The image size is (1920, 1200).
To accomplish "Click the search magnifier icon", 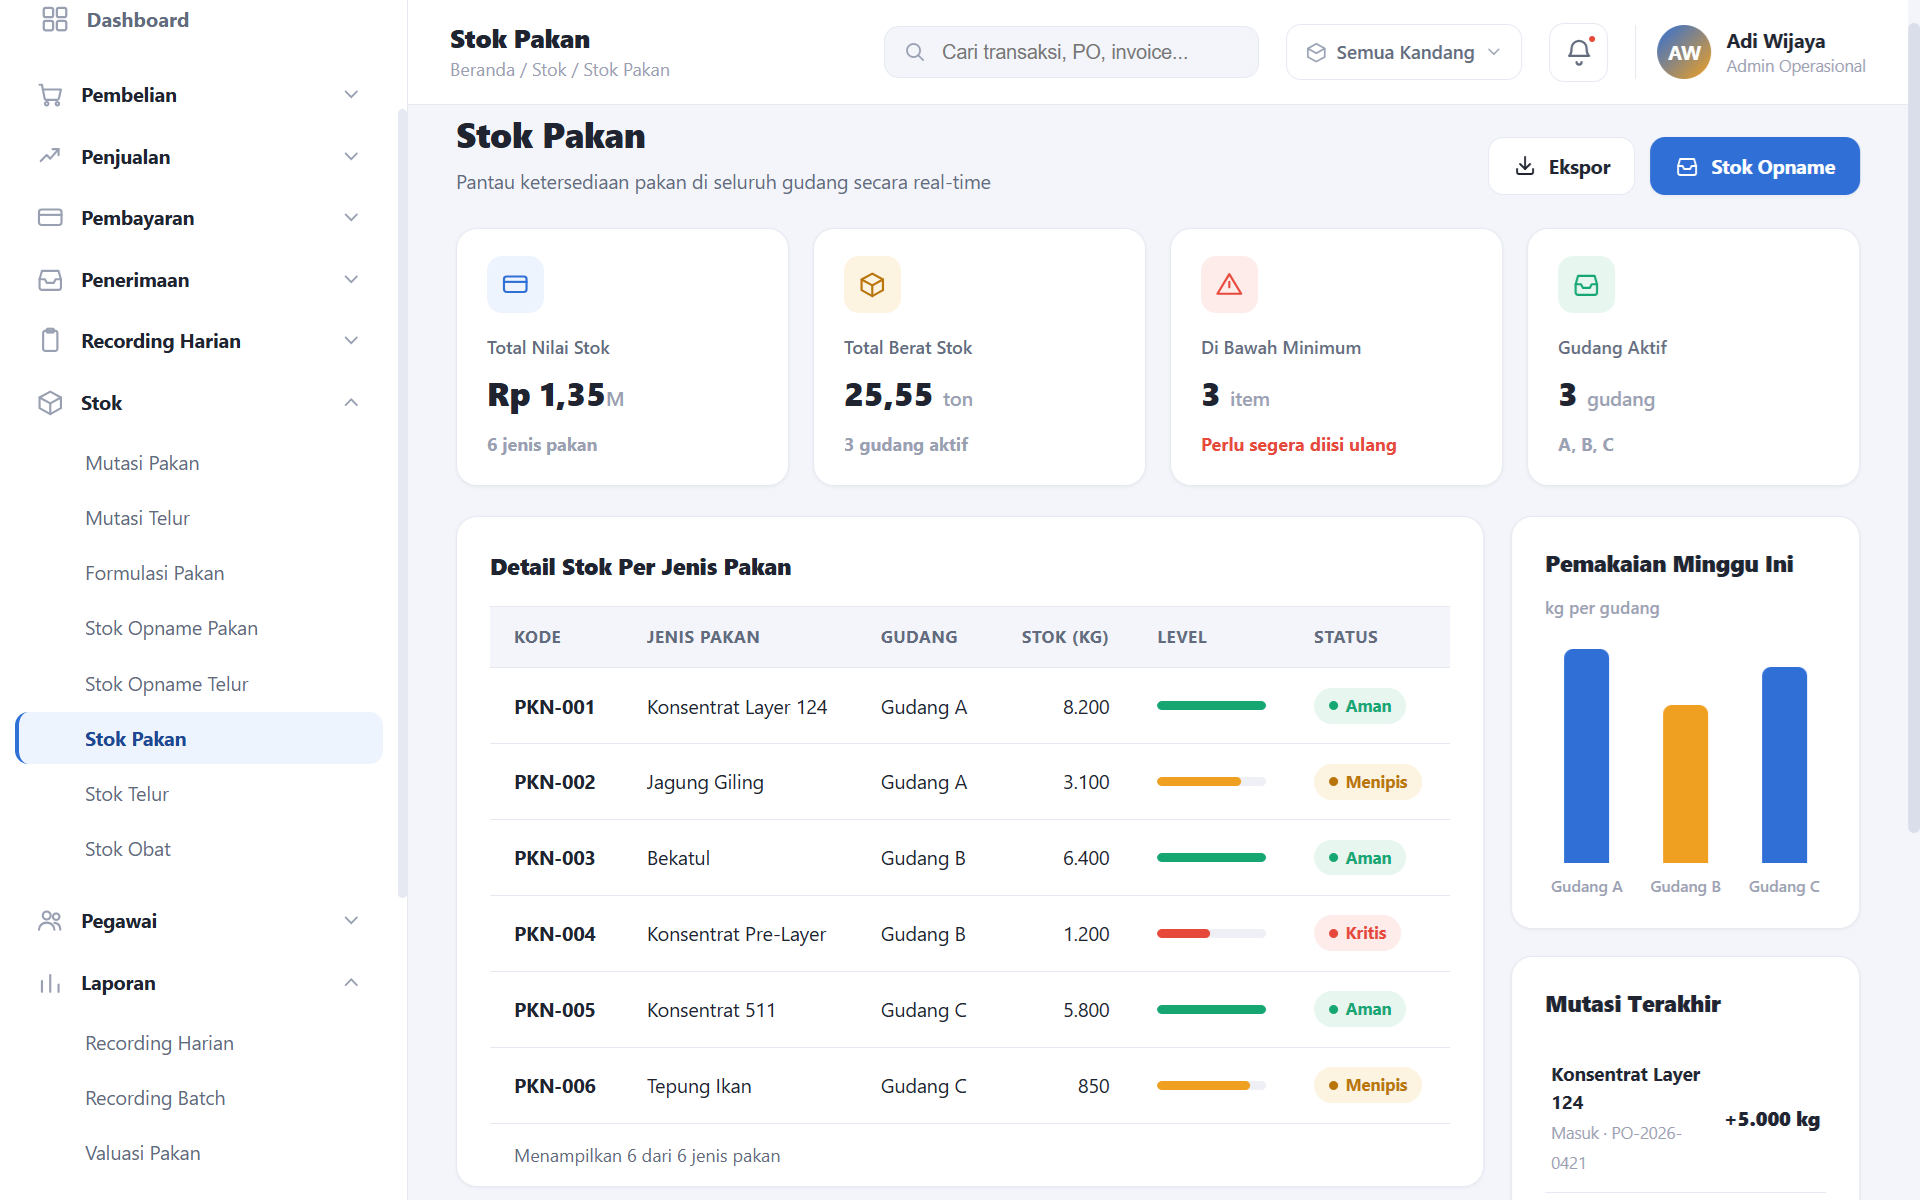I will click(914, 52).
